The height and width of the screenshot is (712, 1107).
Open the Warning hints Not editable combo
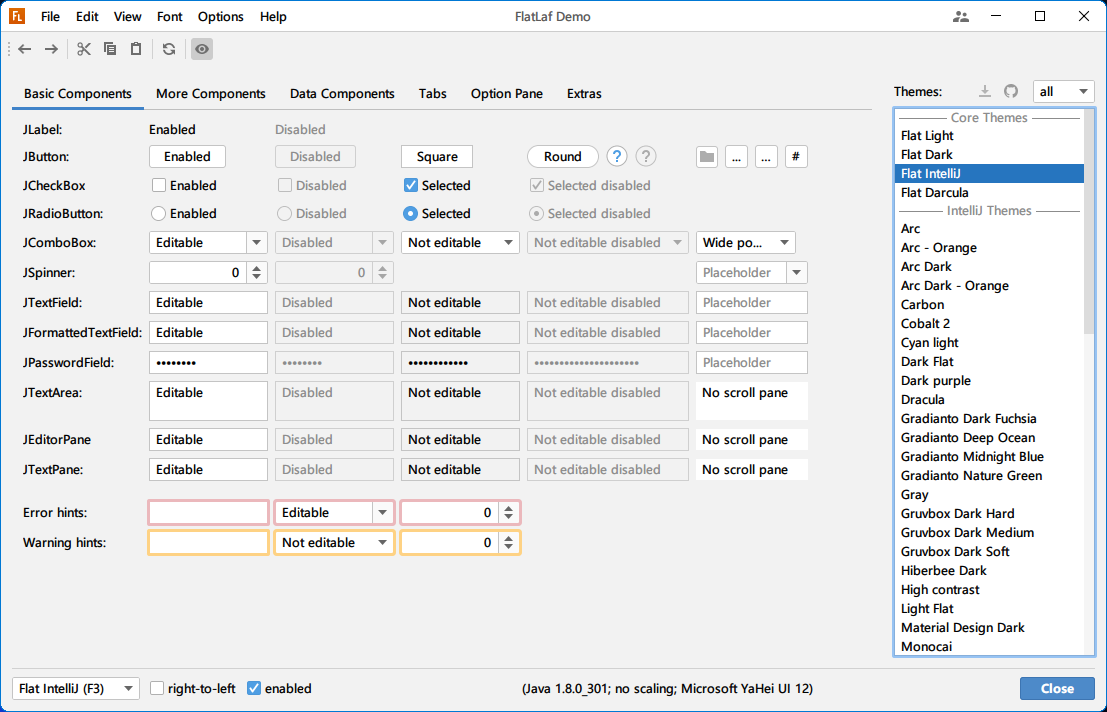point(335,543)
